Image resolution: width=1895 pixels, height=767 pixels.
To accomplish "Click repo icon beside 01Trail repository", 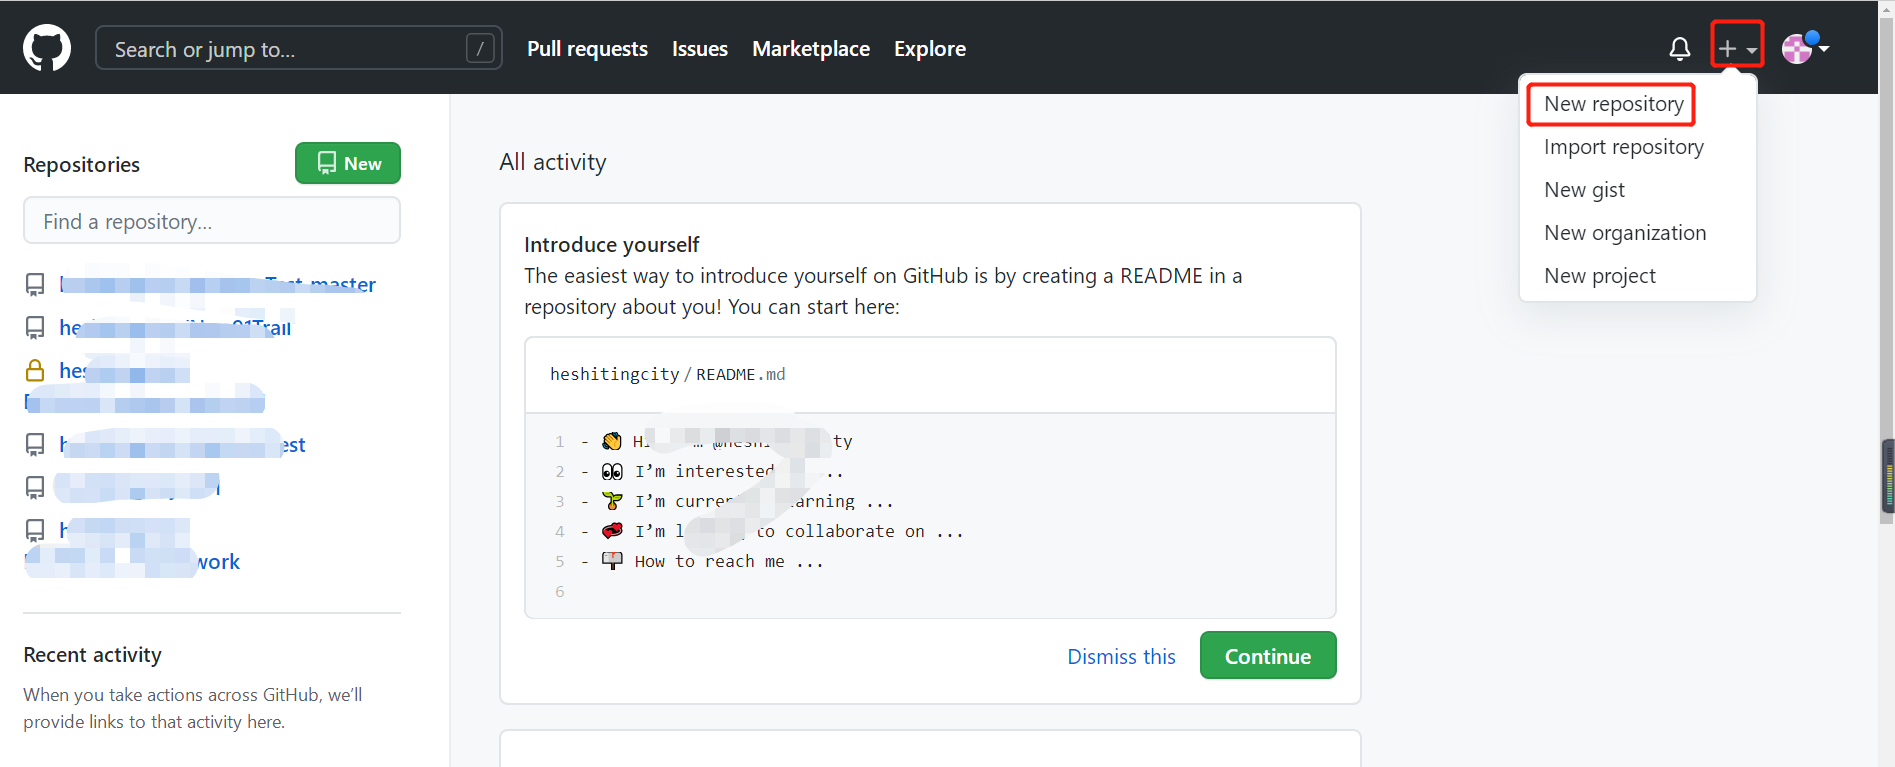I will point(35,328).
